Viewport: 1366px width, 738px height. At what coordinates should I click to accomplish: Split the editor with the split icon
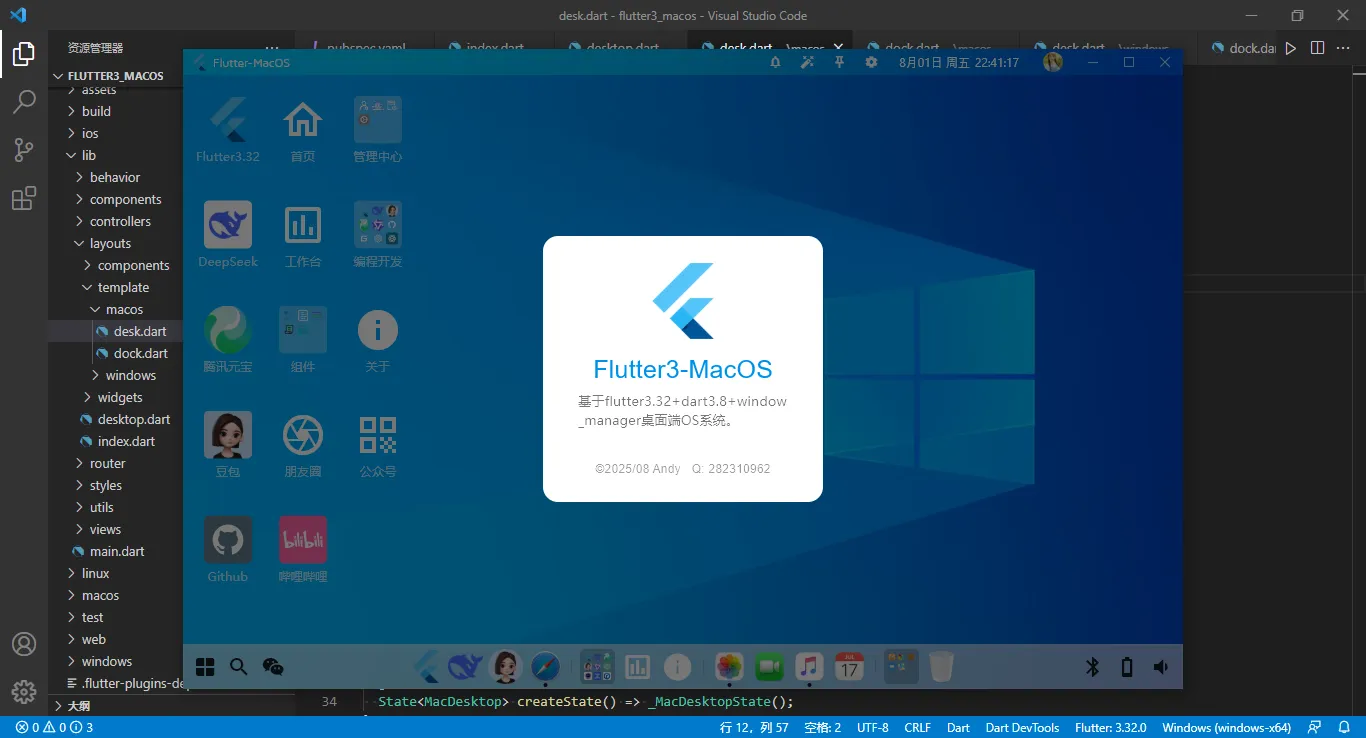pos(1317,48)
